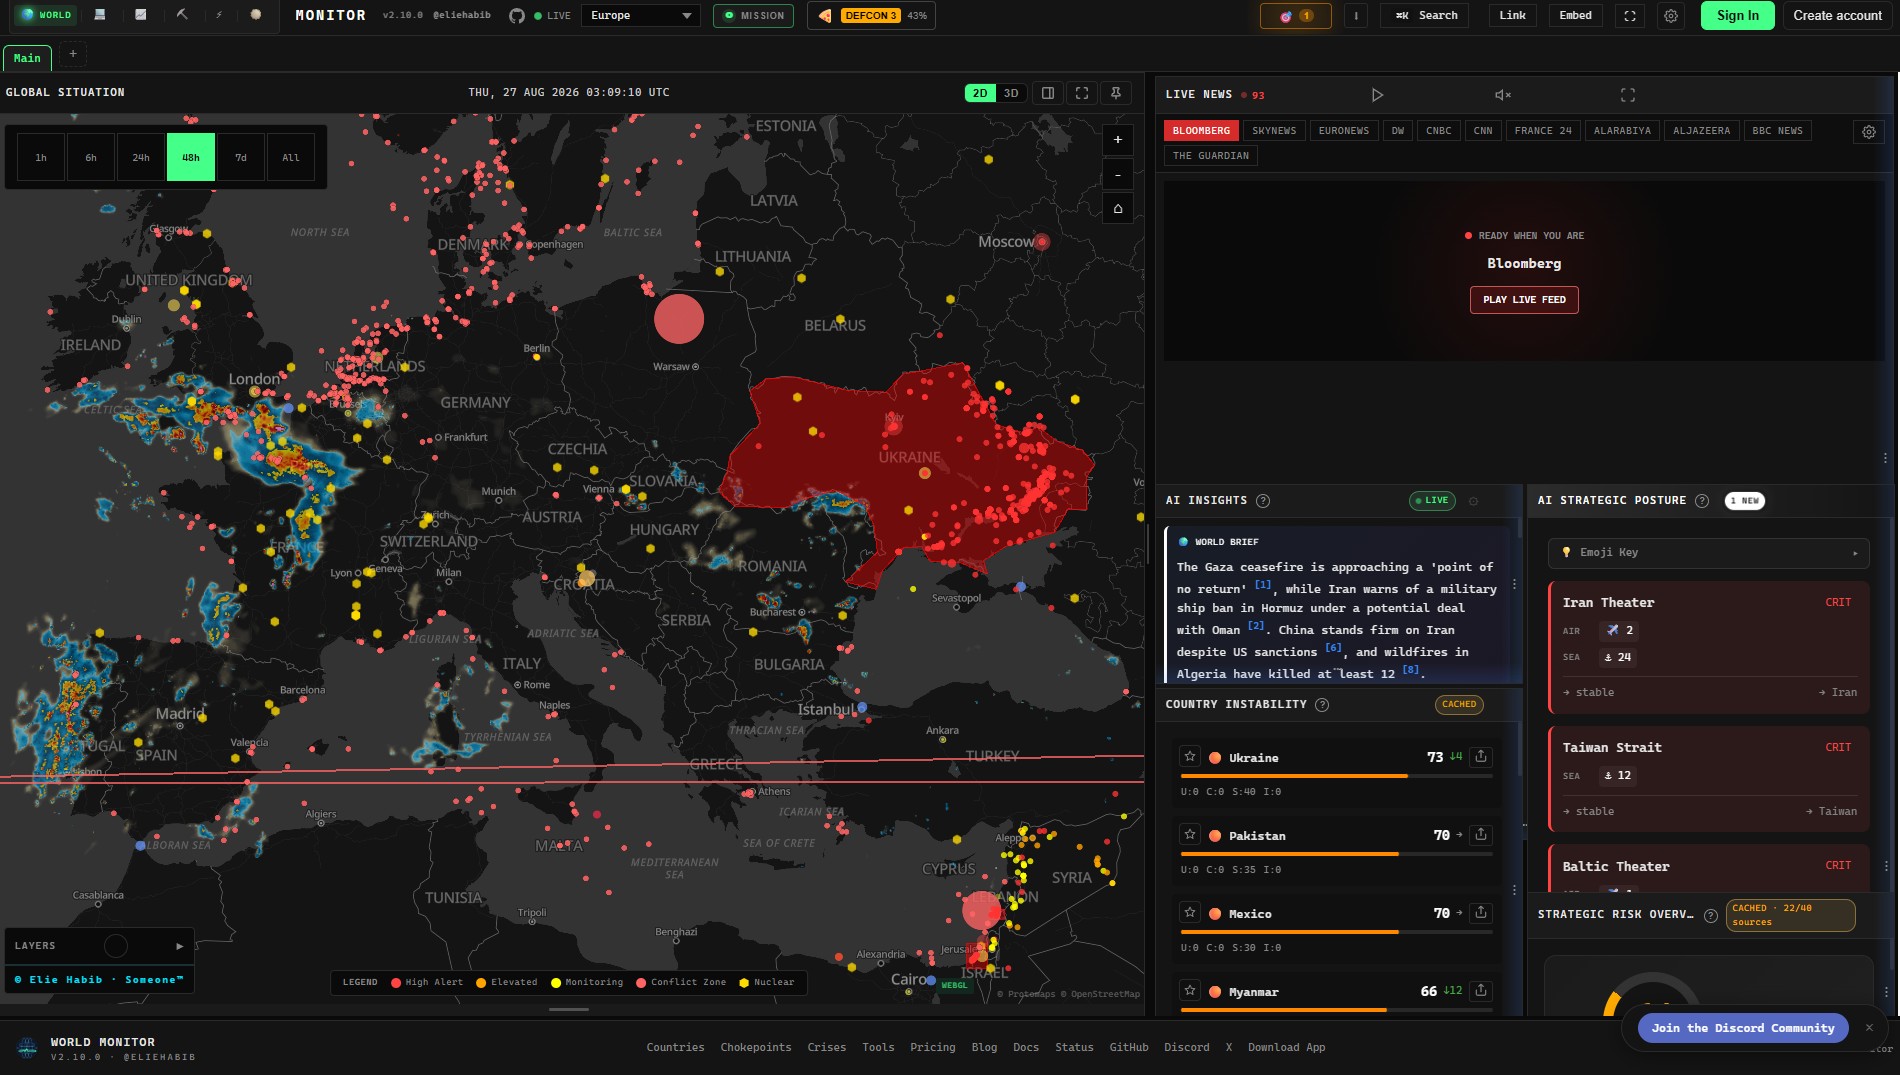The height and width of the screenshot is (1075, 1900).
Task: Open the Chokepoints footer link
Action: (x=755, y=1048)
